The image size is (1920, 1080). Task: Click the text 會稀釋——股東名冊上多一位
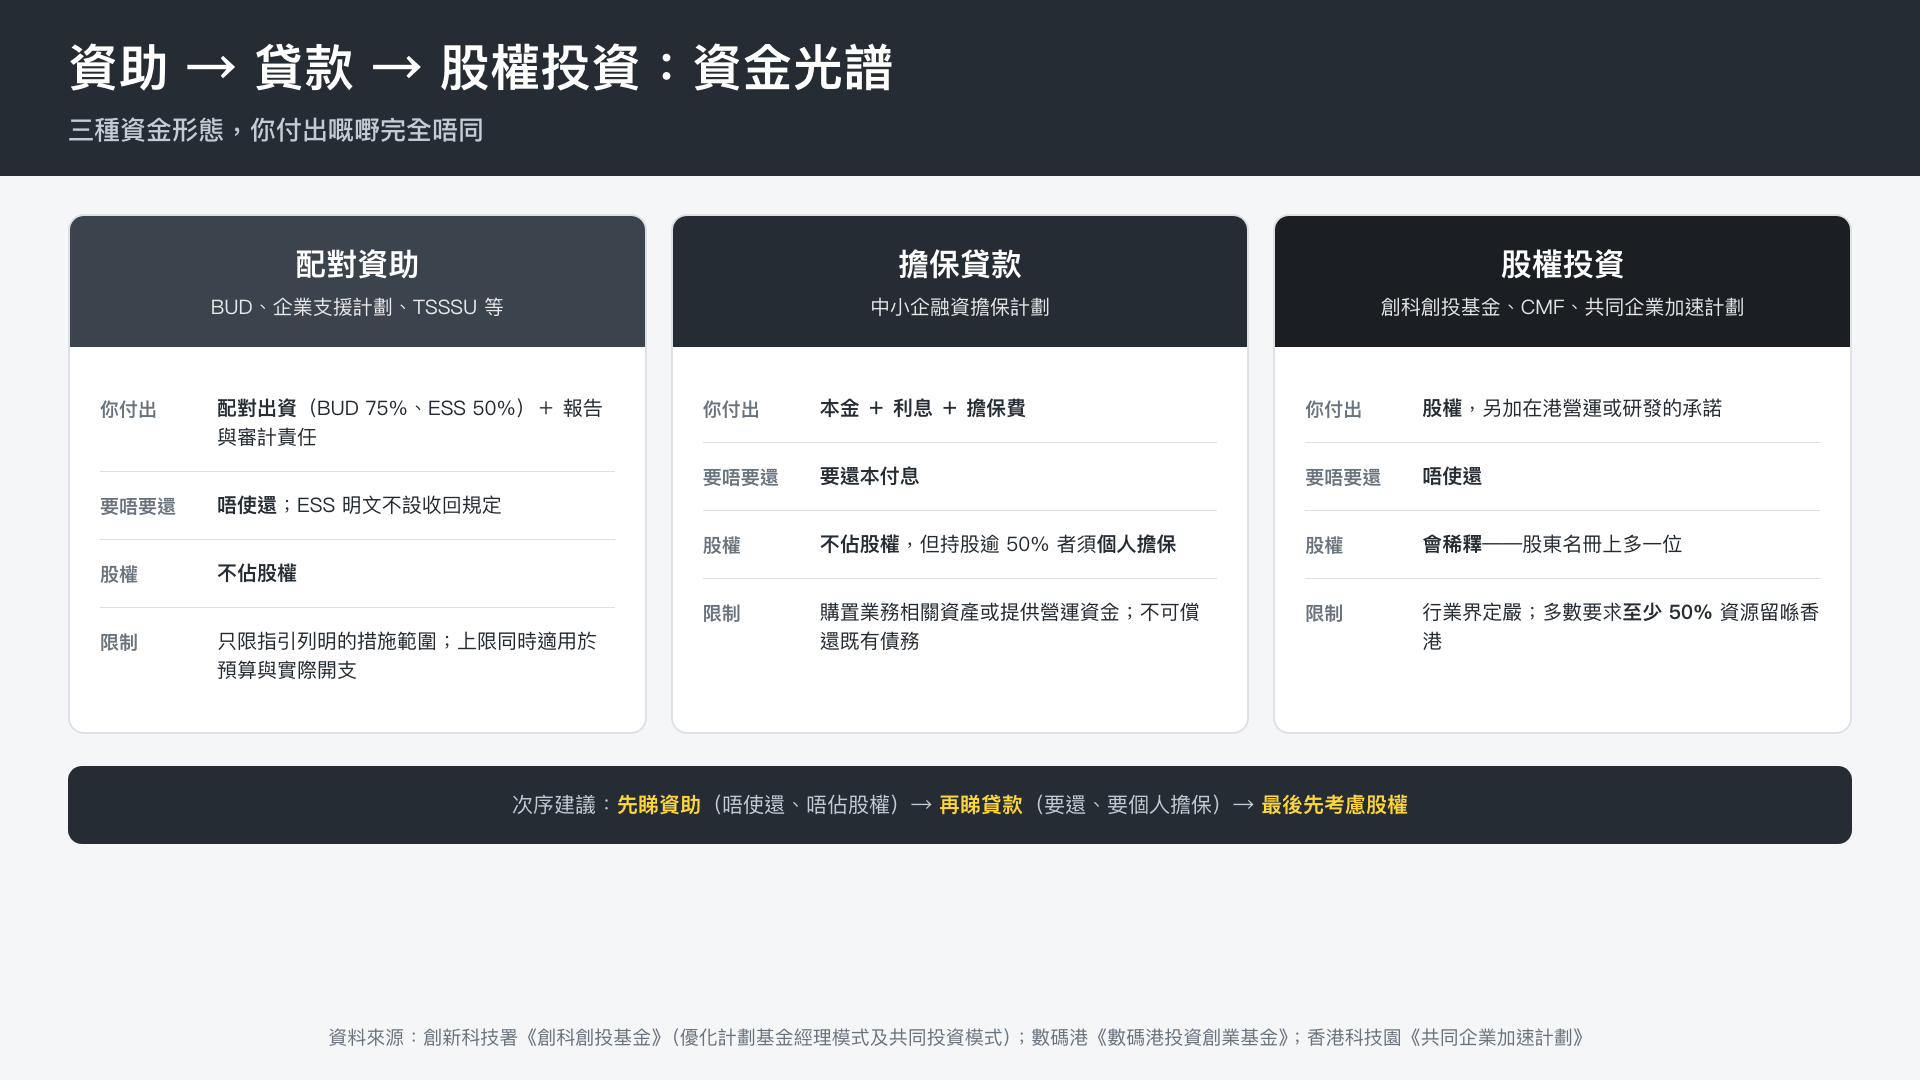tap(1552, 544)
